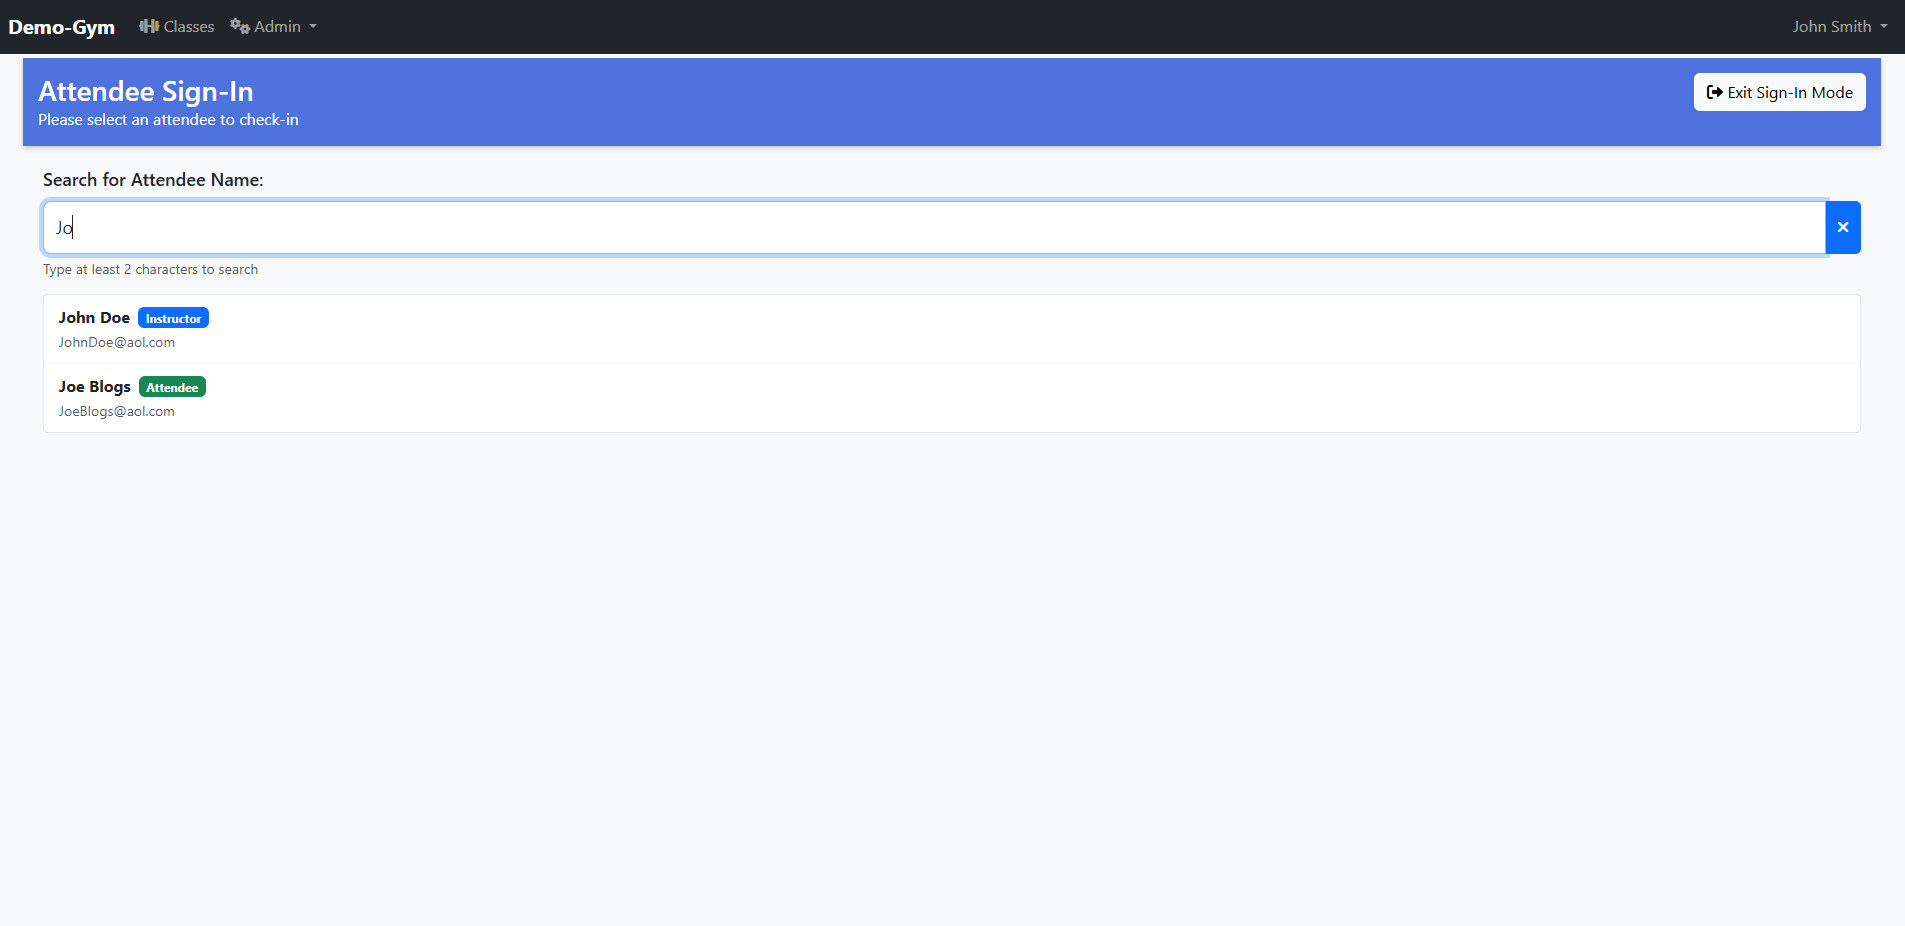Click the Attendee Sign-In heading
This screenshot has height=926, width=1905.
pos(146,91)
